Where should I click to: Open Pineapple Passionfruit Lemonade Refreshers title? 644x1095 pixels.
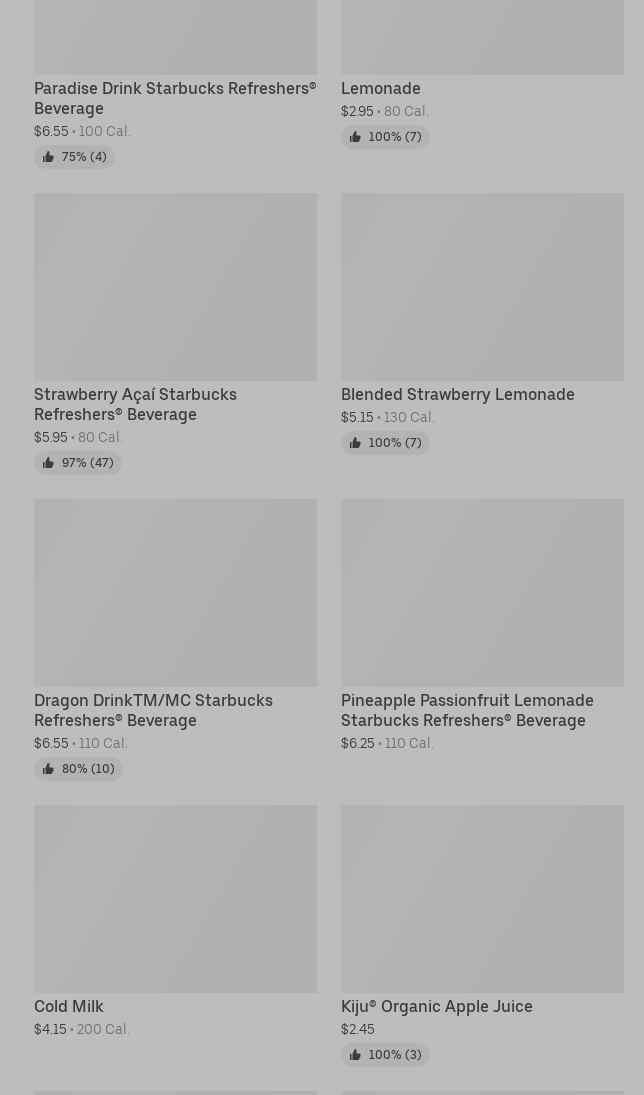pyautogui.click(x=466, y=710)
